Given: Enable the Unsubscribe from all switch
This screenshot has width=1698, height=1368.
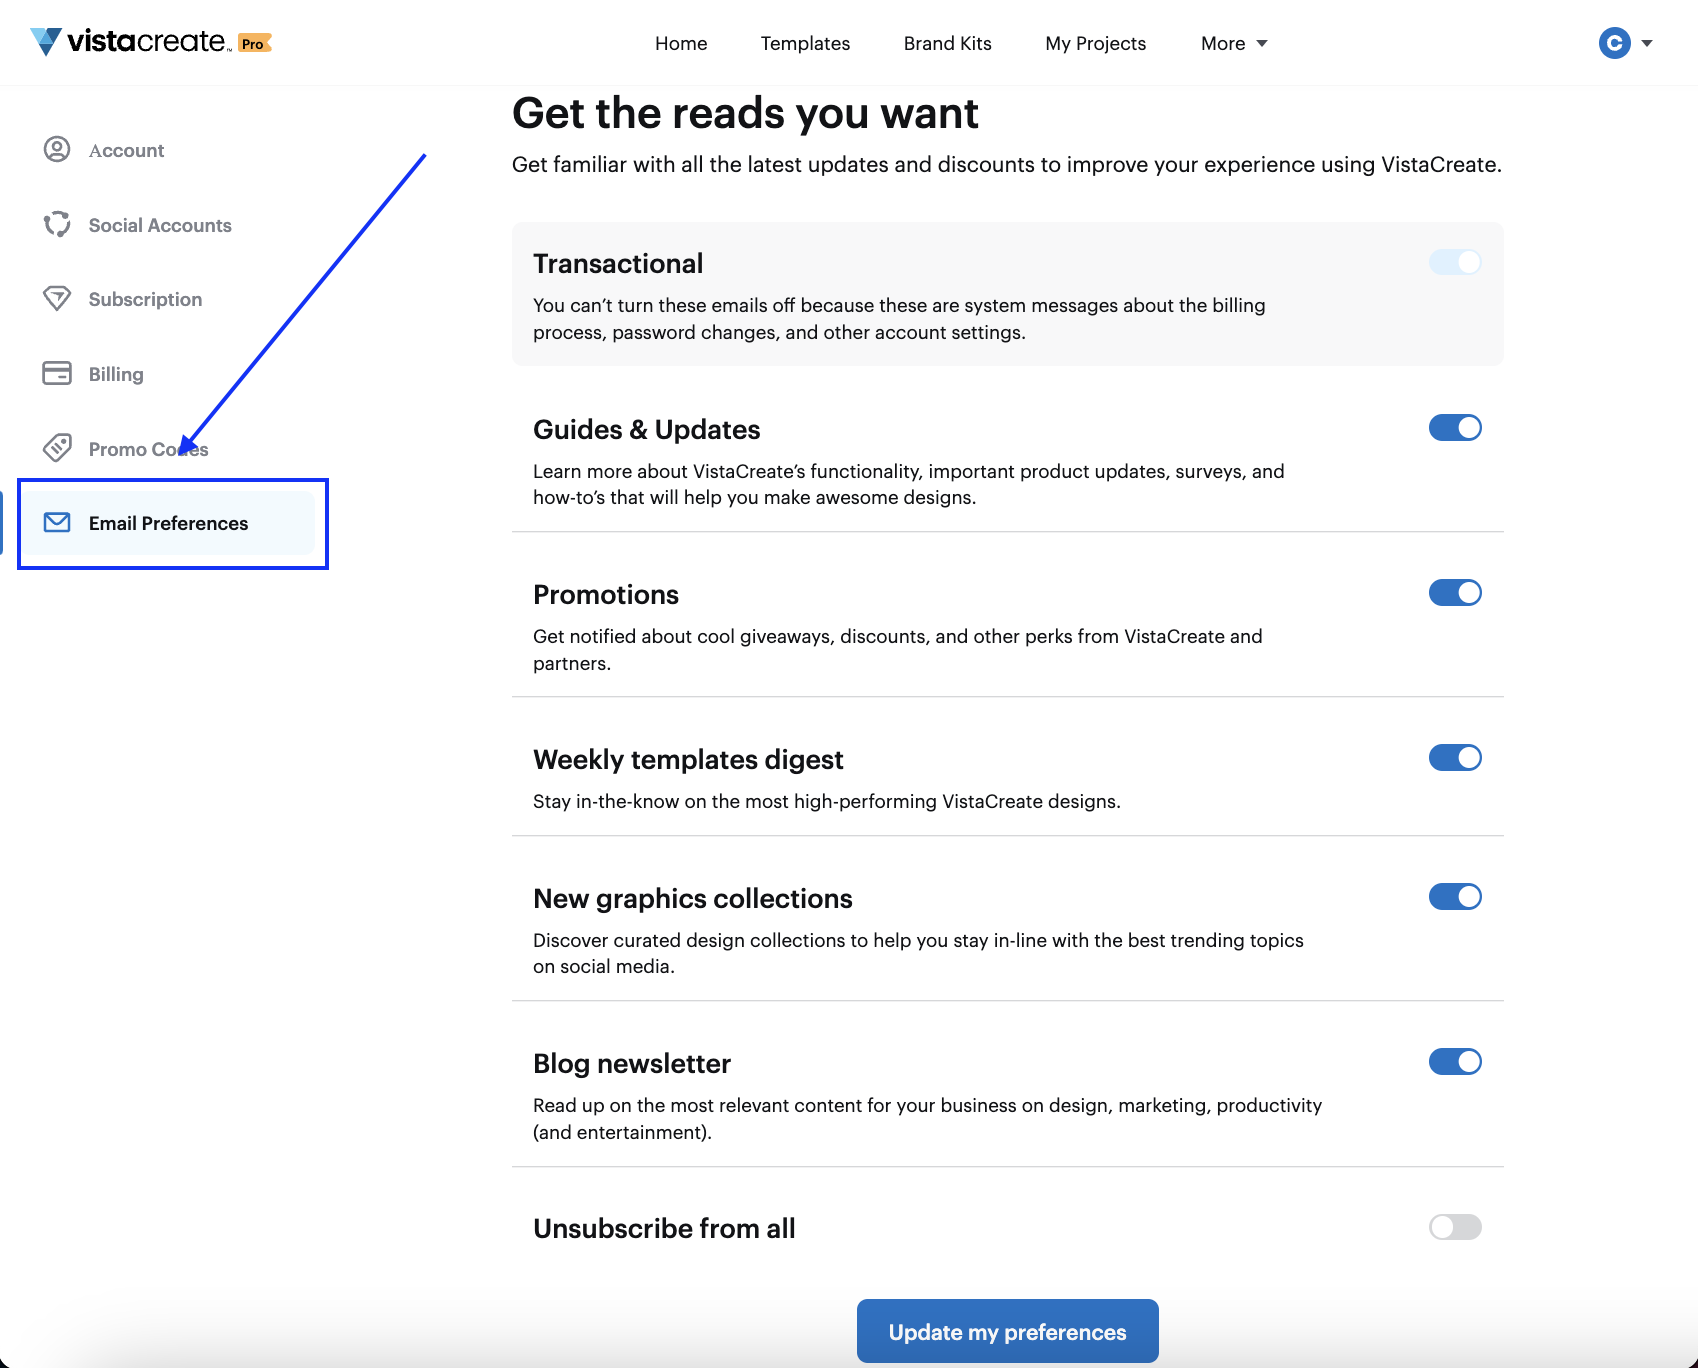Looking at the screenshot, I should [x=1455, y=1227].
